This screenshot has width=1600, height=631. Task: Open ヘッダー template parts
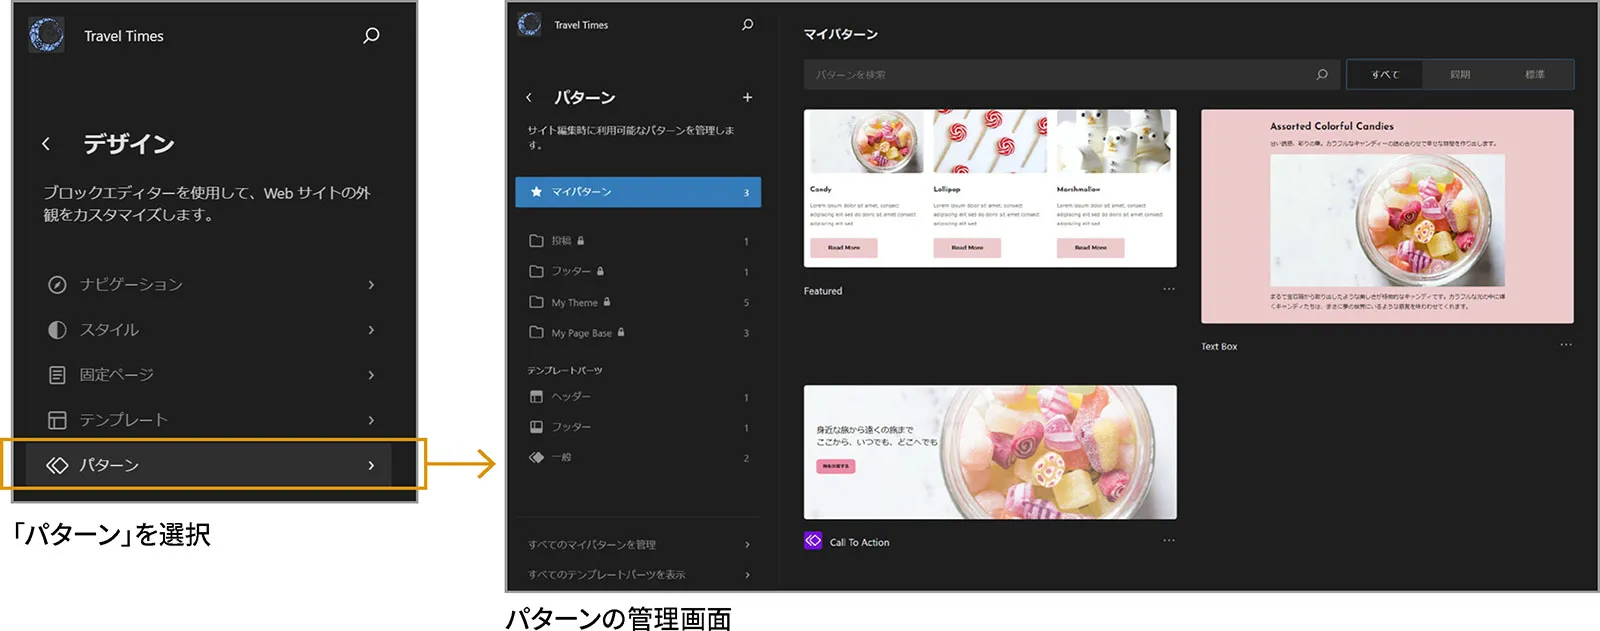638,397
